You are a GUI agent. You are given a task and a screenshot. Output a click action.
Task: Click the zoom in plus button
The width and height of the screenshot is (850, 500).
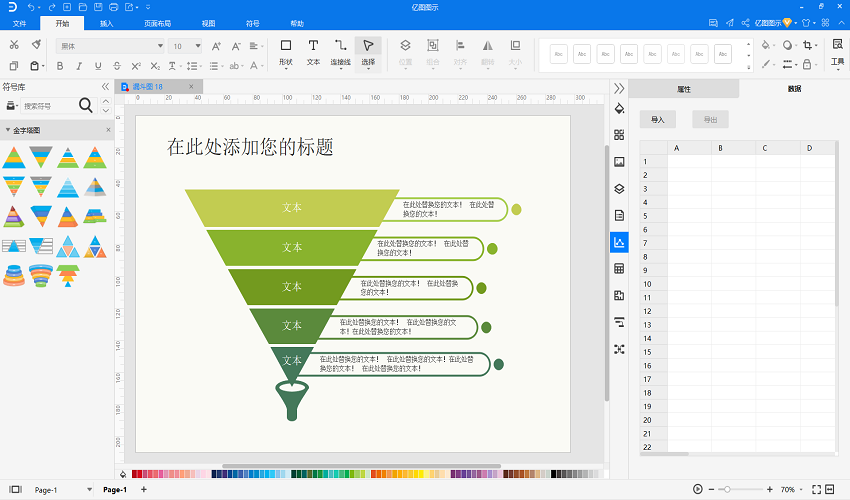pos(770,490)
